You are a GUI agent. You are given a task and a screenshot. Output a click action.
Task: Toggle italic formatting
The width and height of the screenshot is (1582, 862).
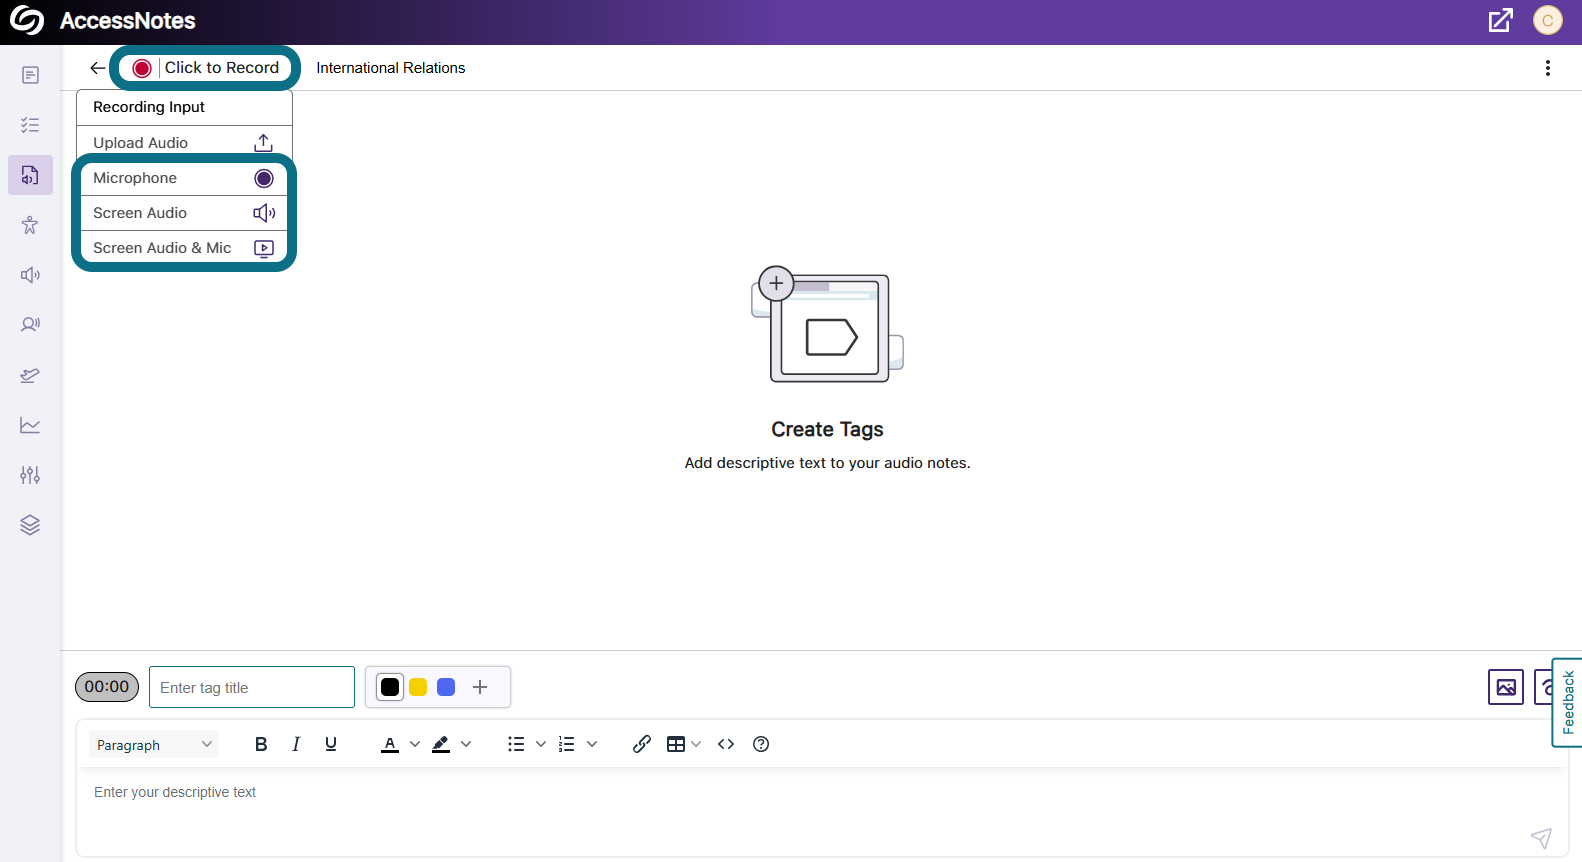pyautogui.click(x=296, y=744)
